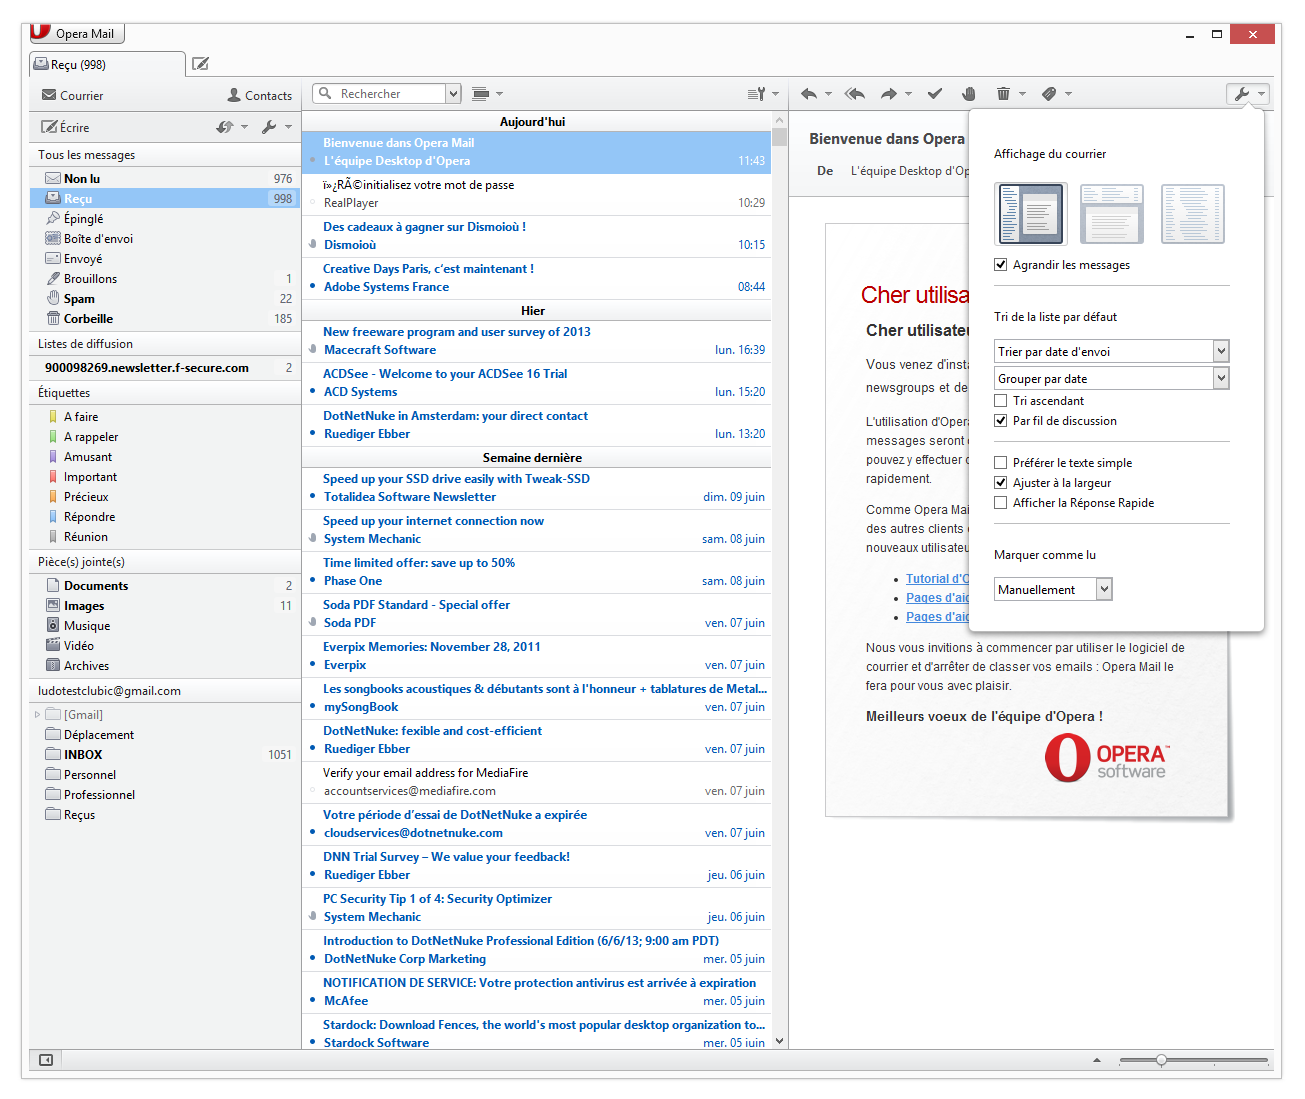The width and height of the screenshot is (1305, 1099).
Task: Click the Delete trash icon in toolbar
Action: click(1003, 94)
